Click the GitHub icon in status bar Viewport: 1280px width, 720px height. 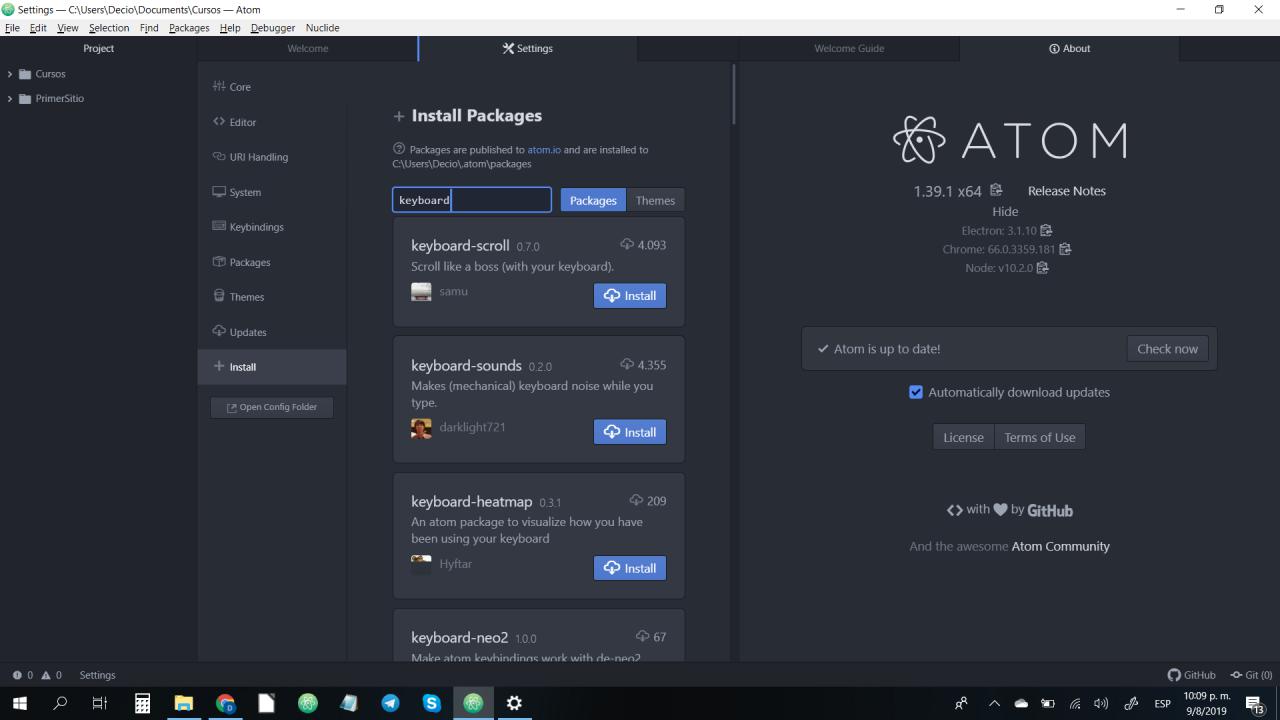pos(1172,675)
